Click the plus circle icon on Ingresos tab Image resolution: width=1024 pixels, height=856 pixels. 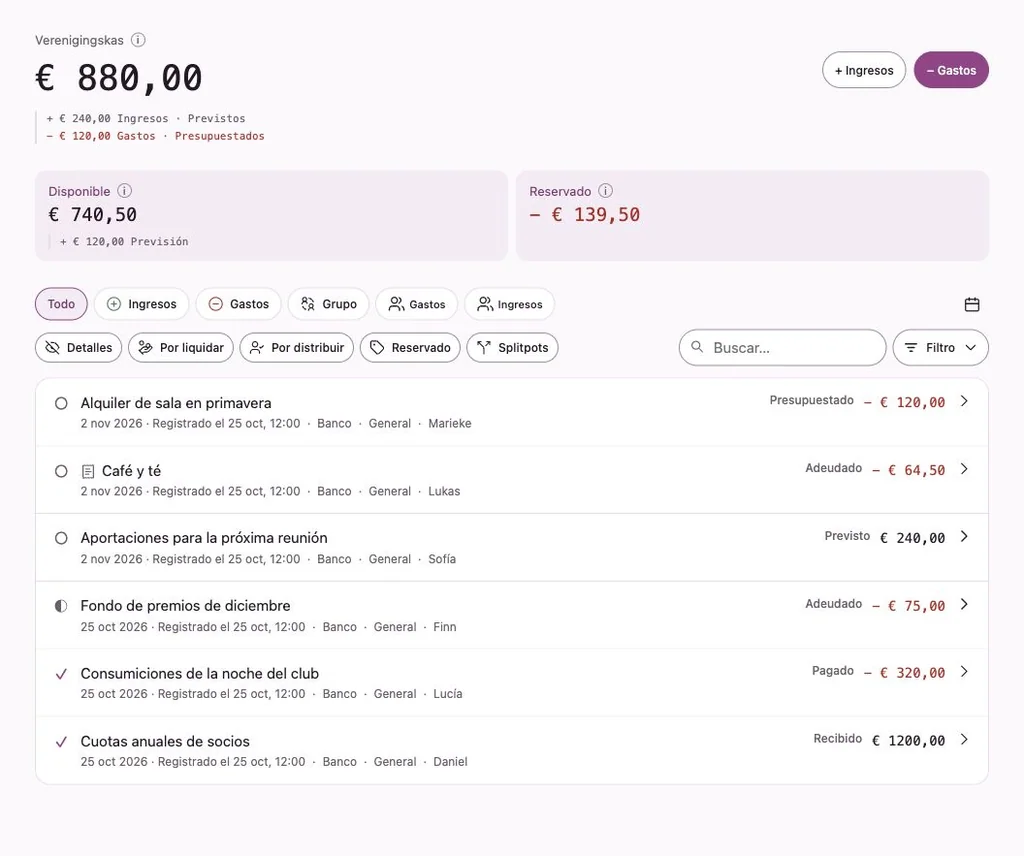click(x=114, y=304)
